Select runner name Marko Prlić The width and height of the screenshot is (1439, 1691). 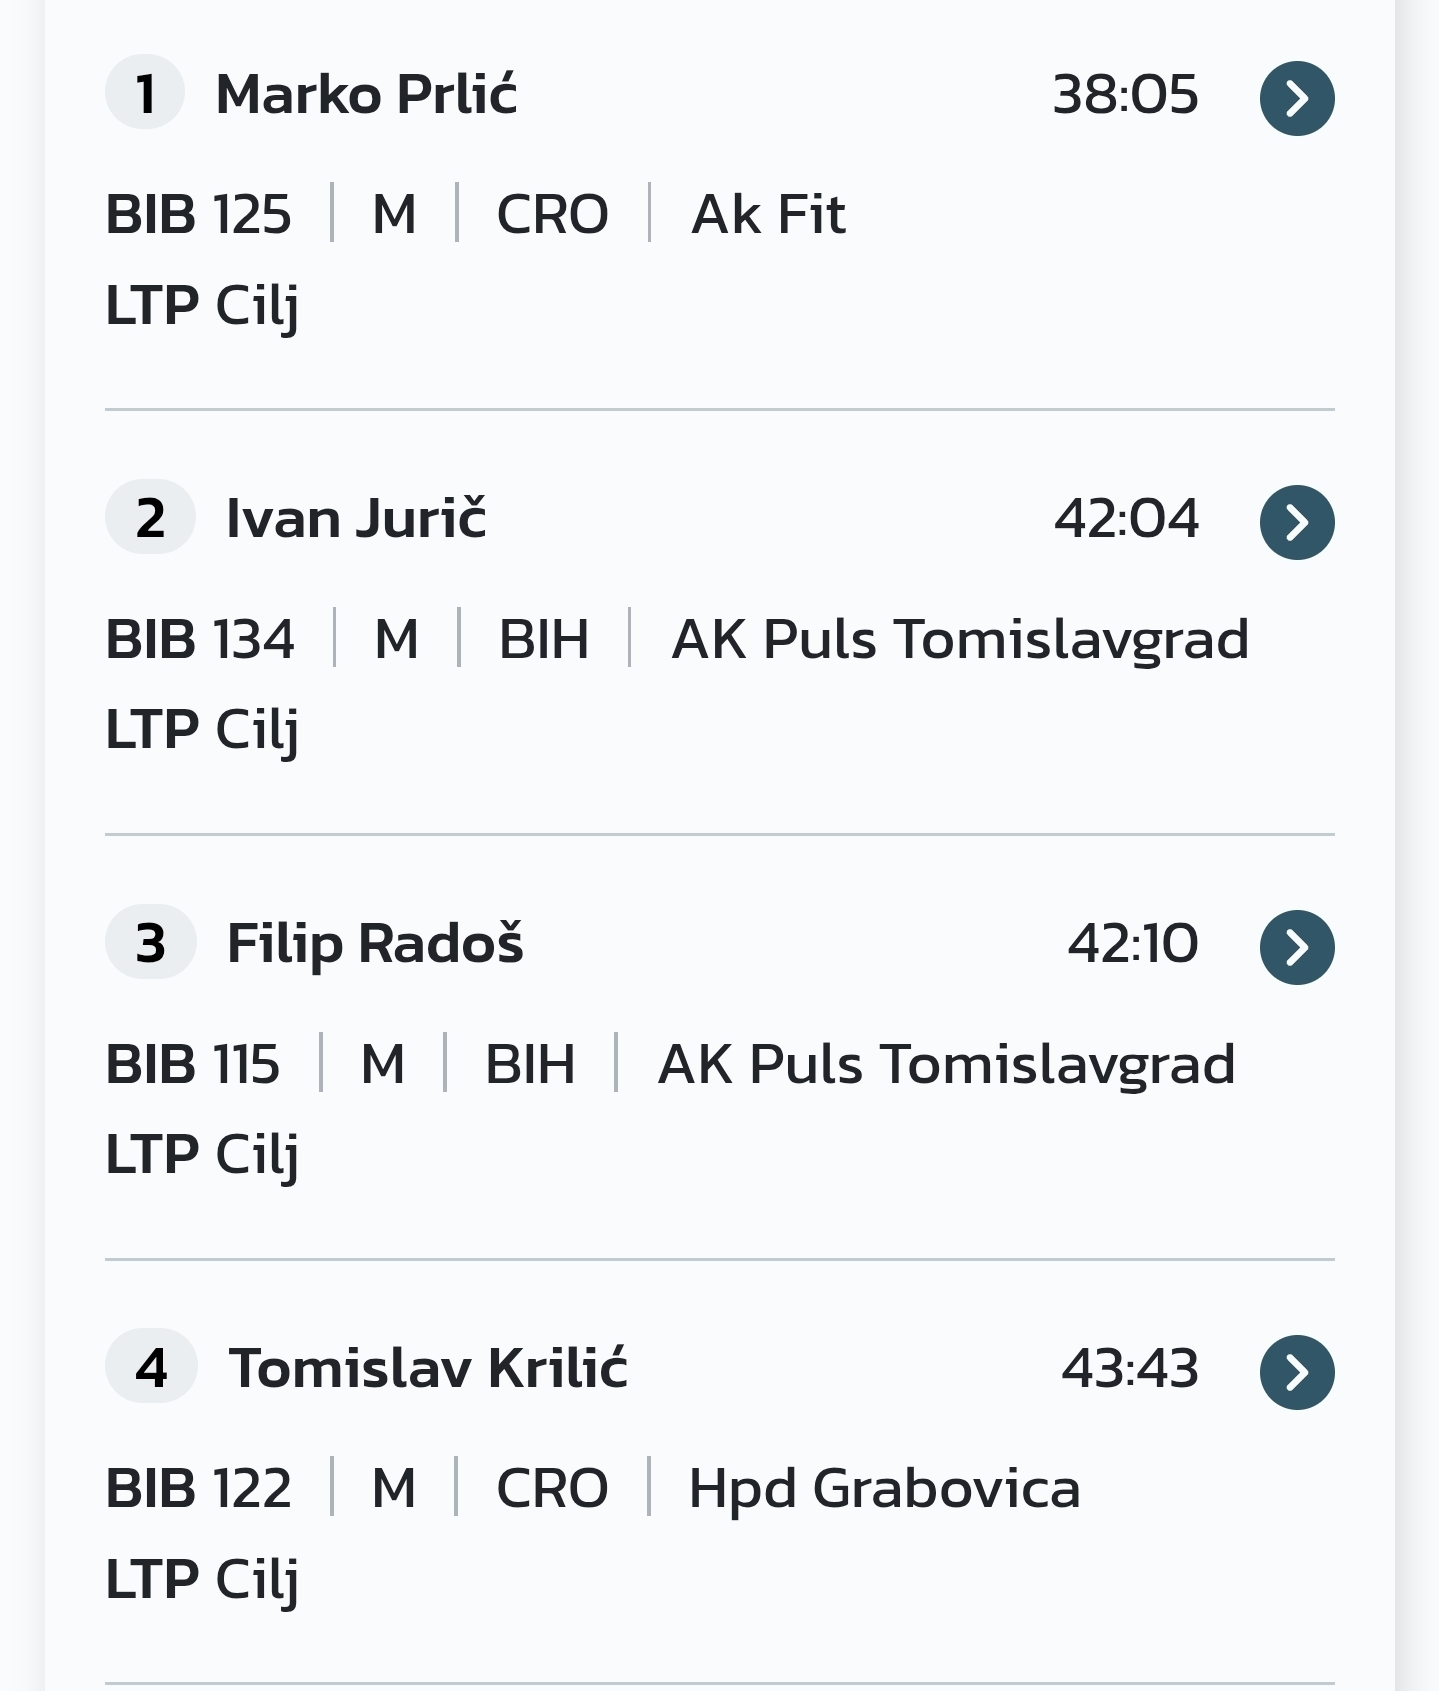[366, 95]
